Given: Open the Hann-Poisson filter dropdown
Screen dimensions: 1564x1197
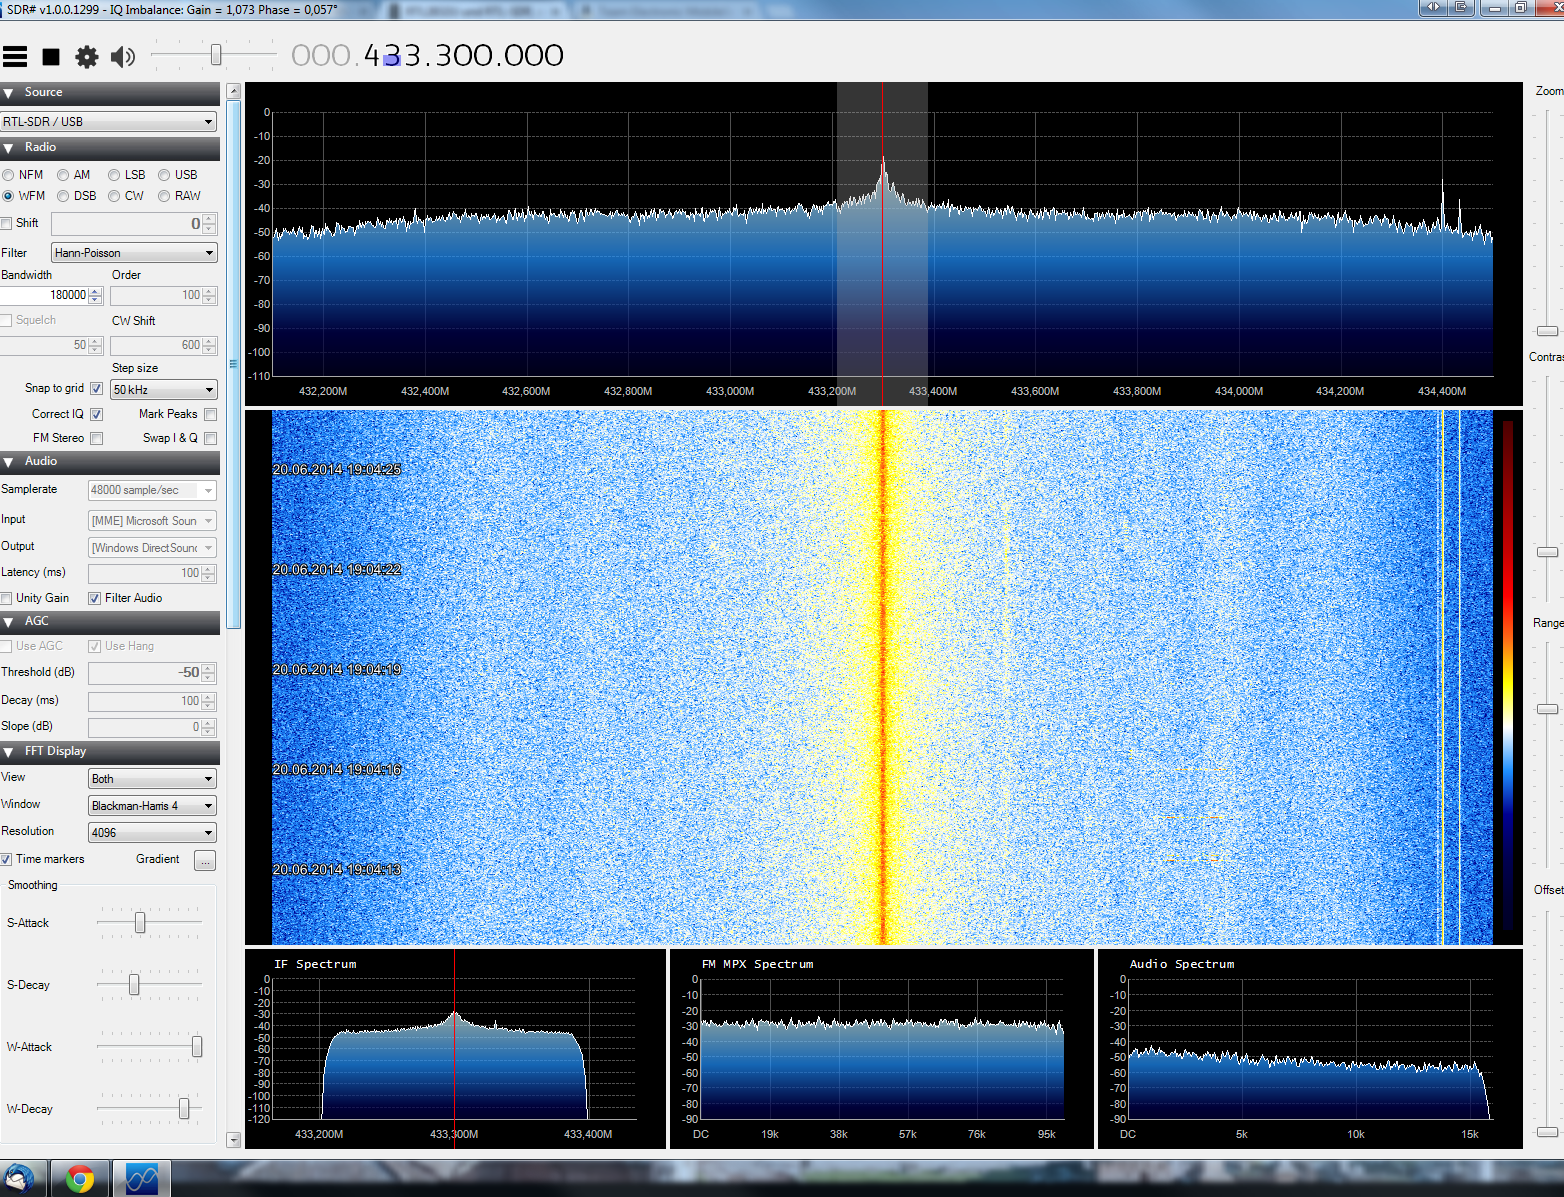Looking at the screenshot, I should tap(134, 253).
